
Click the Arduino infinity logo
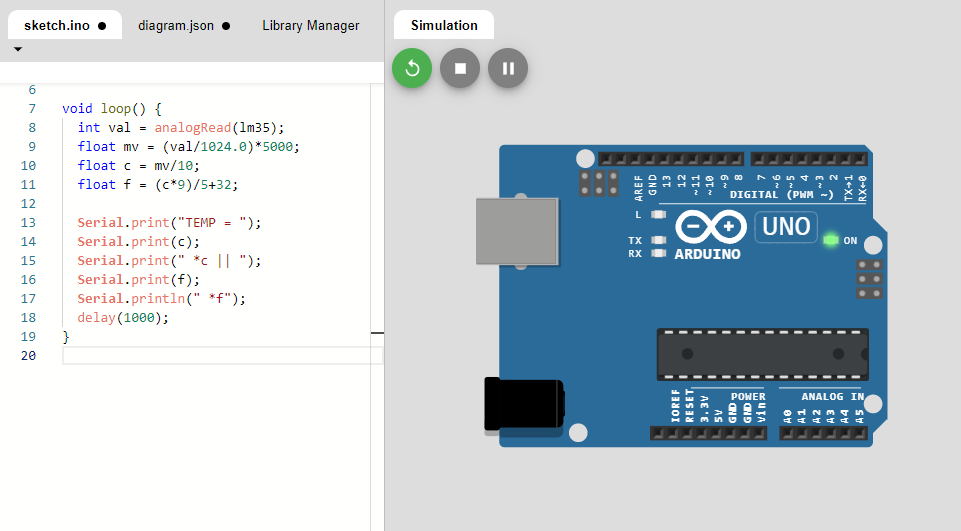tap(711, 227)
